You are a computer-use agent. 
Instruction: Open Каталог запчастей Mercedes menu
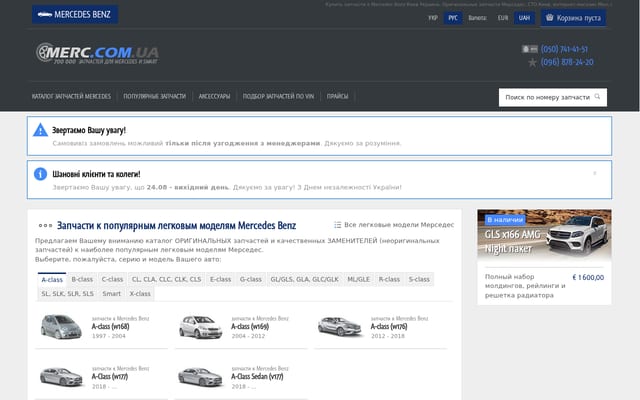click(71, 96)
